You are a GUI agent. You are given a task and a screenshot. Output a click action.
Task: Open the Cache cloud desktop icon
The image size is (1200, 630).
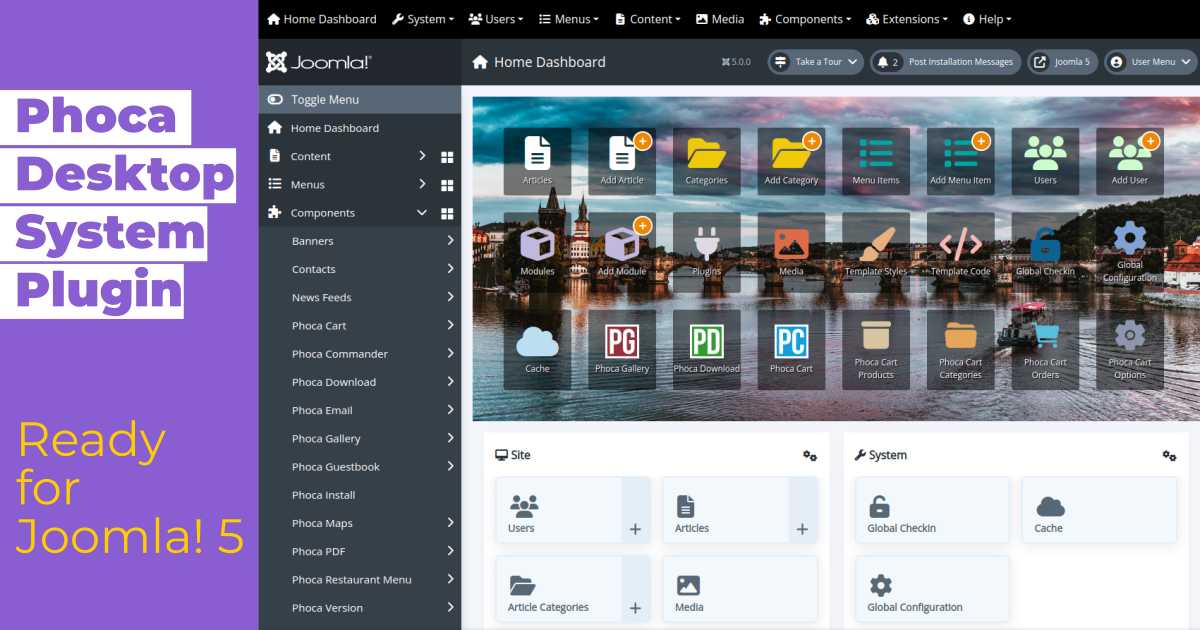point(537,349)
